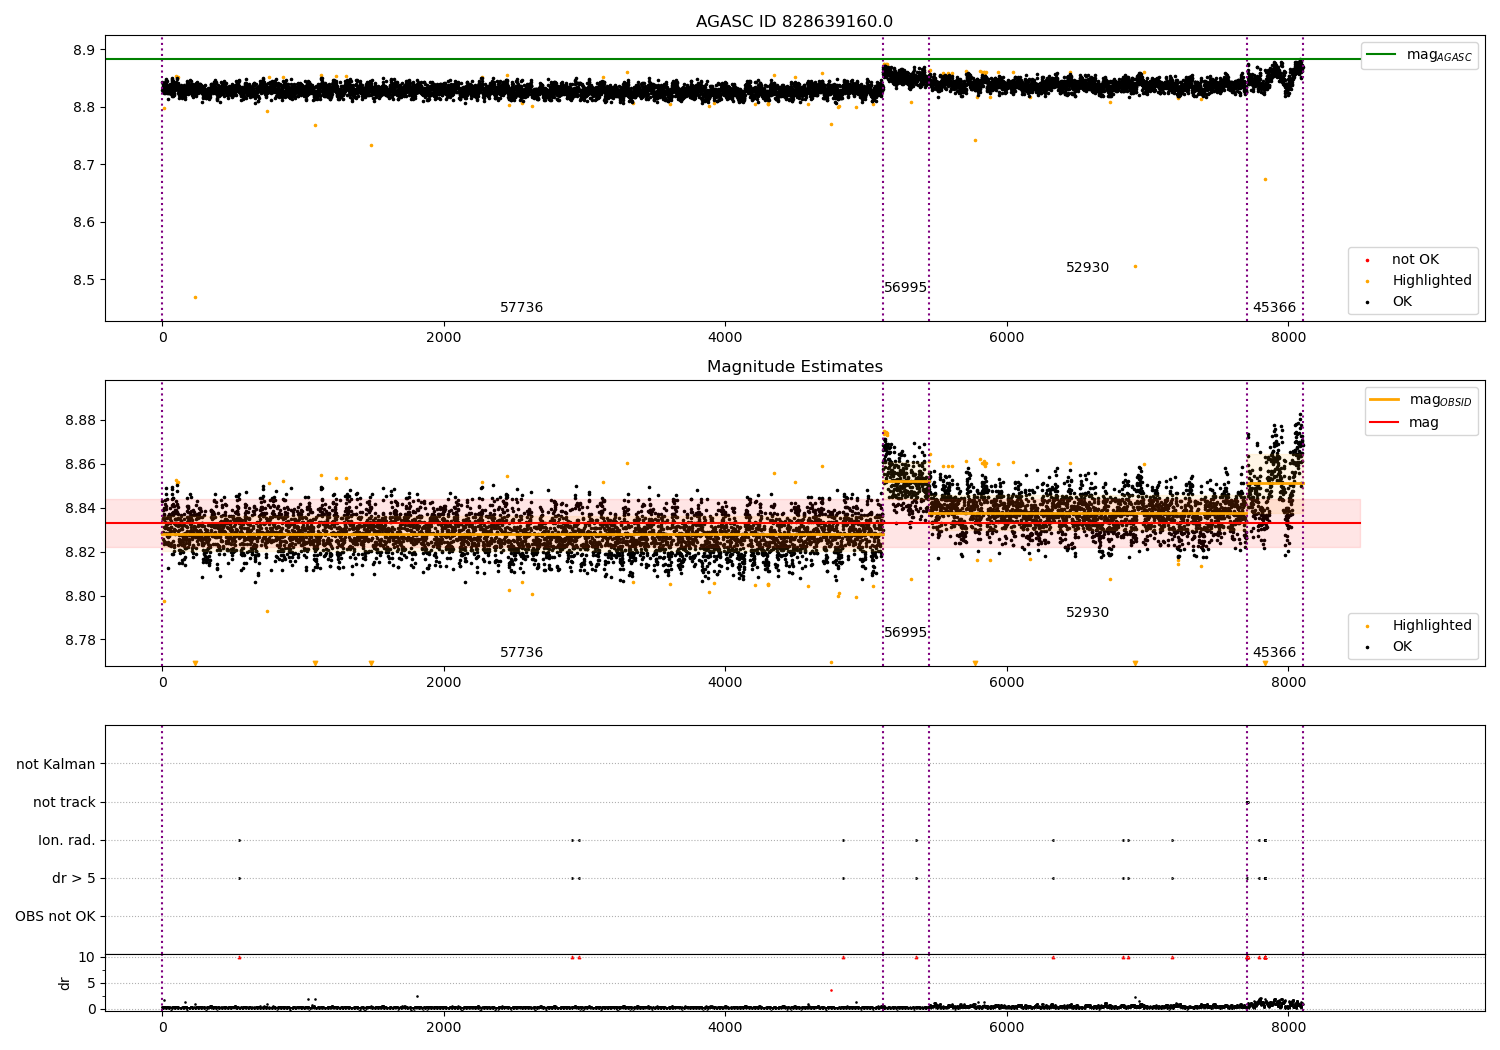Click the 'OK' legend marker in middle plot
The width and height of the screenshot is (1500, 1050).
click(1367, 647)
